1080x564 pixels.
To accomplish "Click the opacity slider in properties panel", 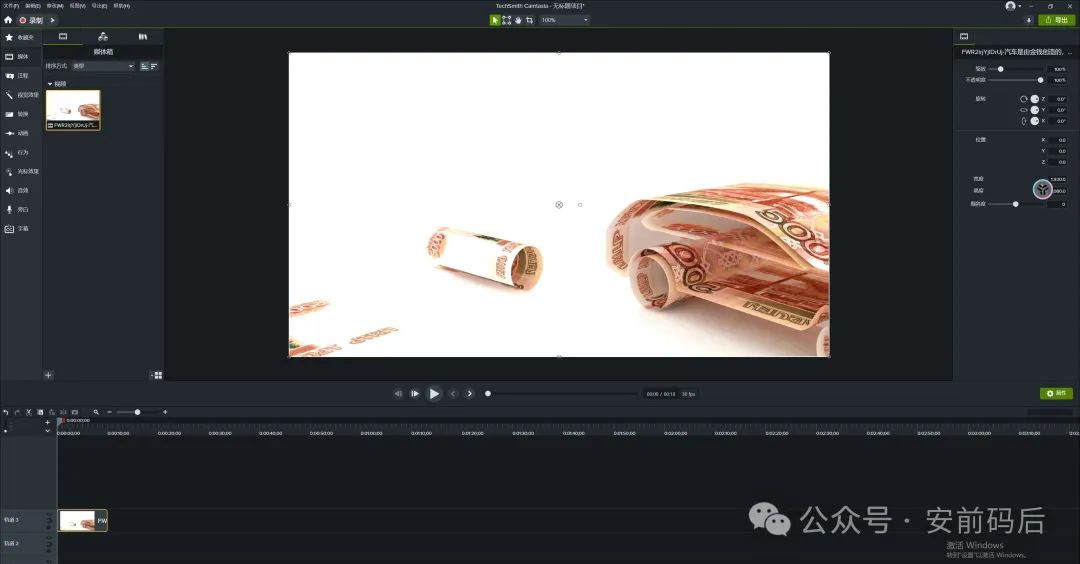I will (x=1040, y=80).
